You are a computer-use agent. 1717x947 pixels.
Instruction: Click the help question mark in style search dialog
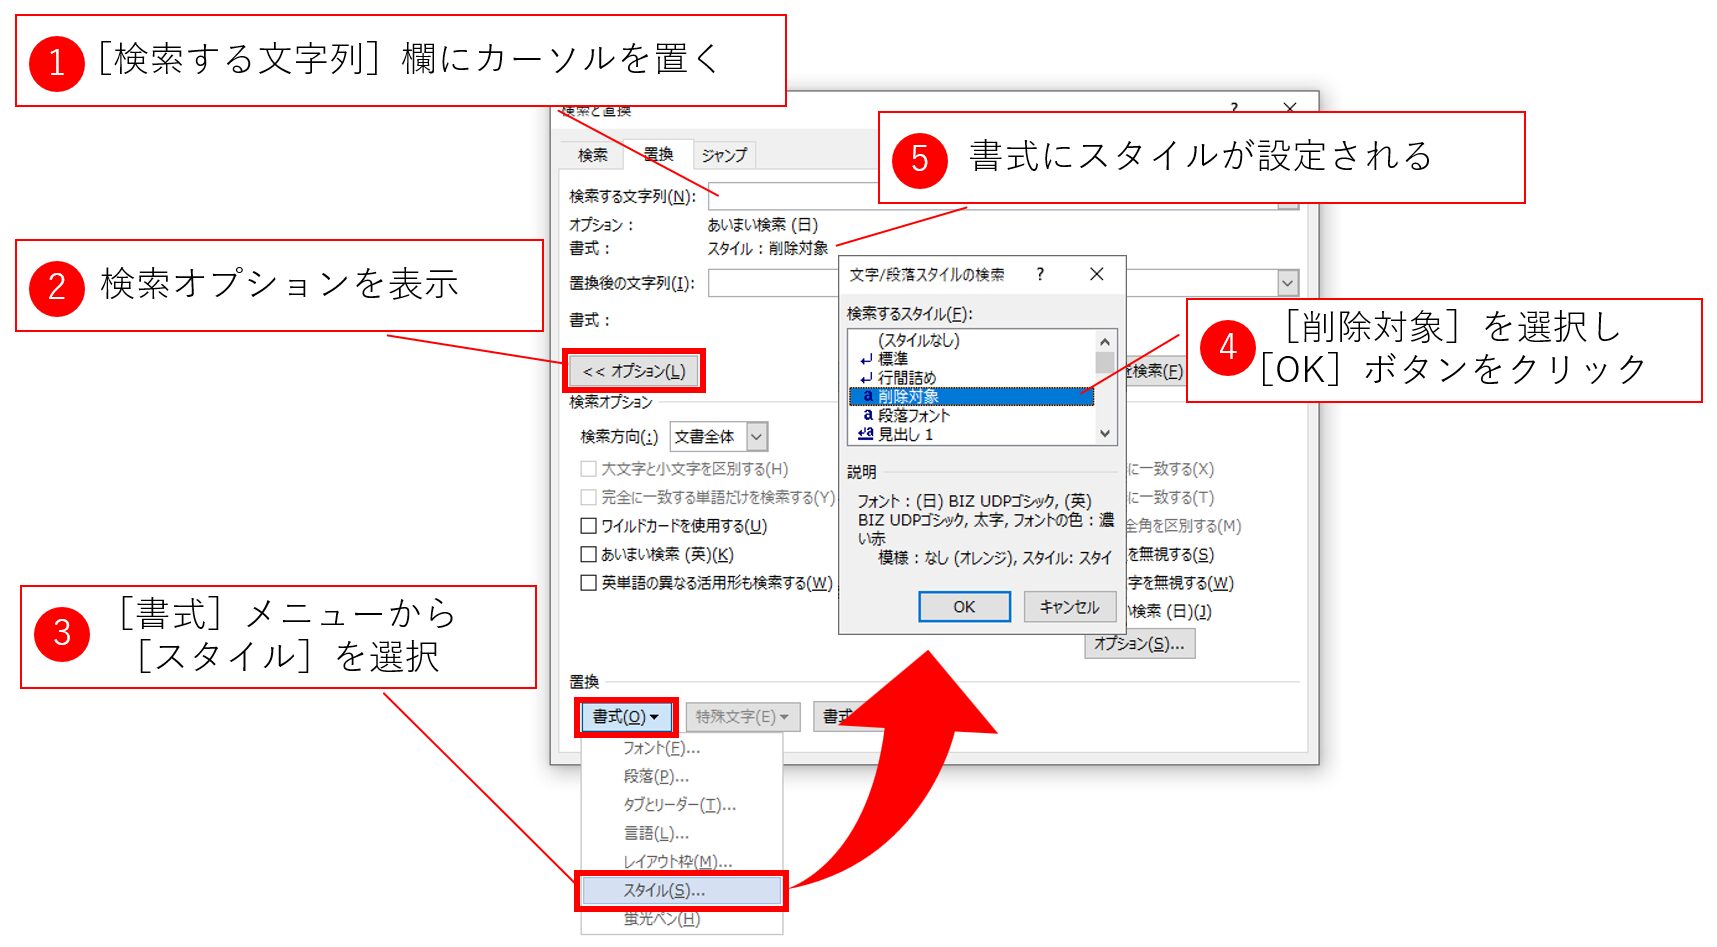click(x=1040, y=274)
